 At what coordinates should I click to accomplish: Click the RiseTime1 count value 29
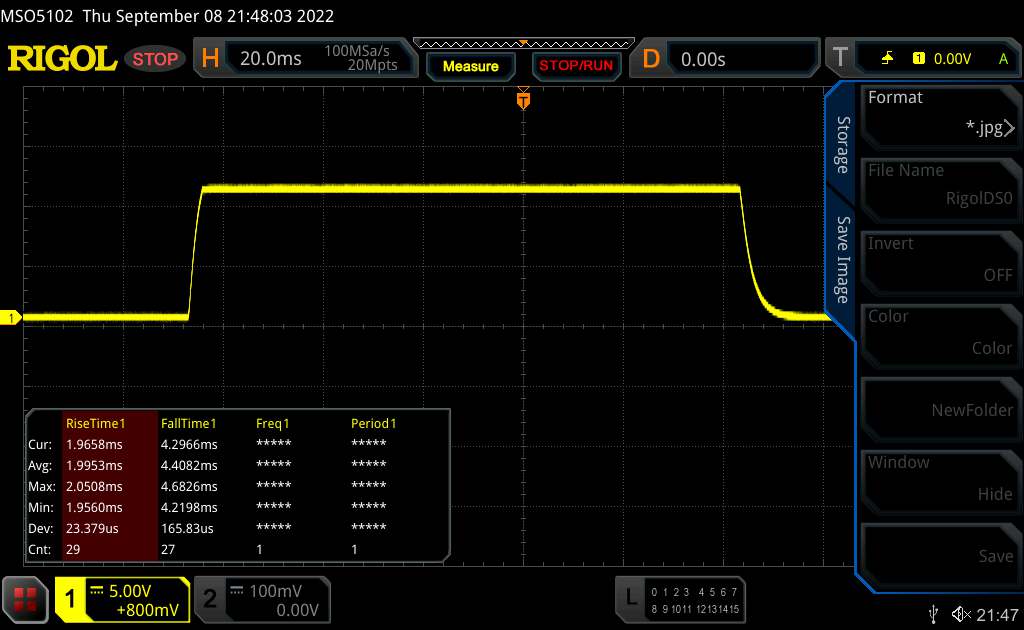[x=72, y=549]
